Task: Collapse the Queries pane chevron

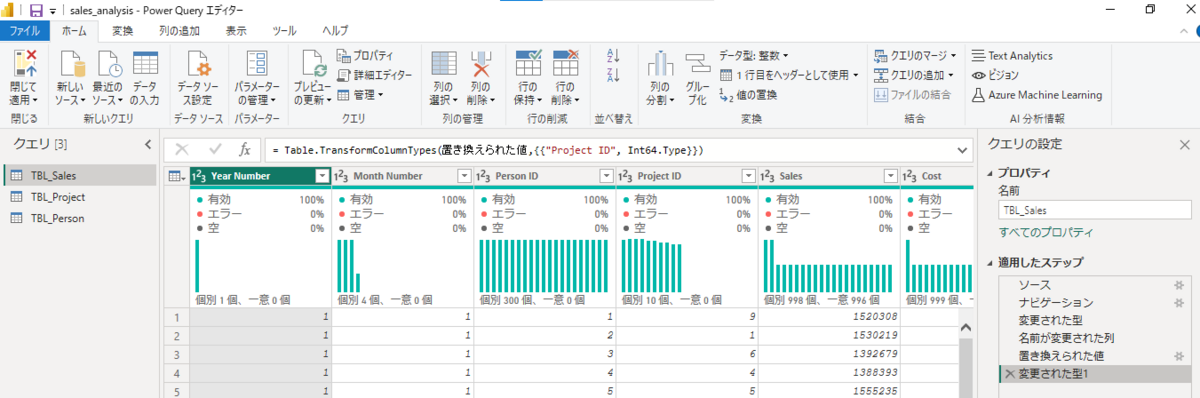Action: click(x=147, y=145)
